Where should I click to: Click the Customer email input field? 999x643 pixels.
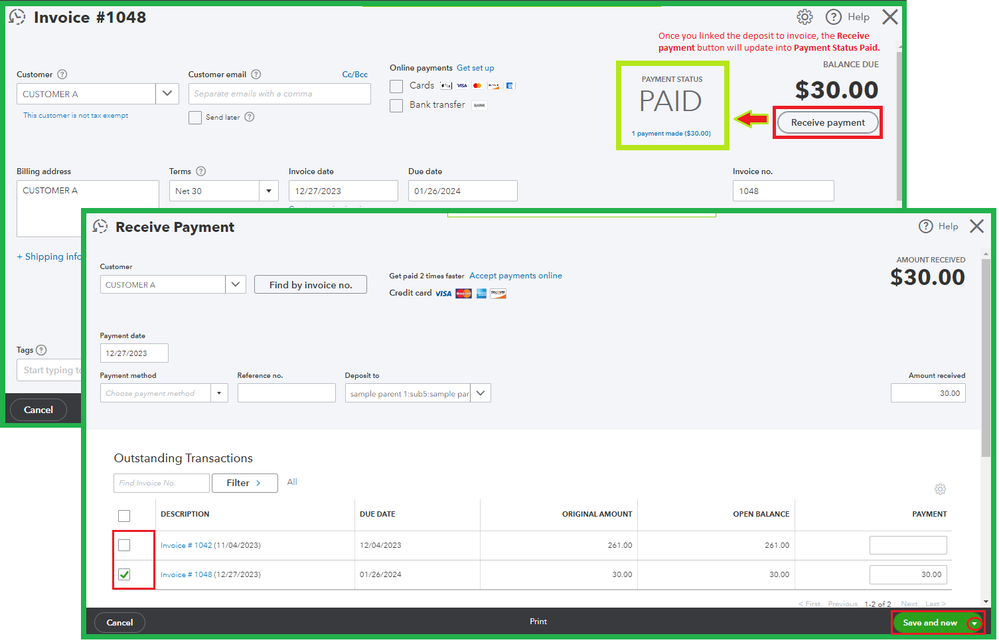pos(279,94)
